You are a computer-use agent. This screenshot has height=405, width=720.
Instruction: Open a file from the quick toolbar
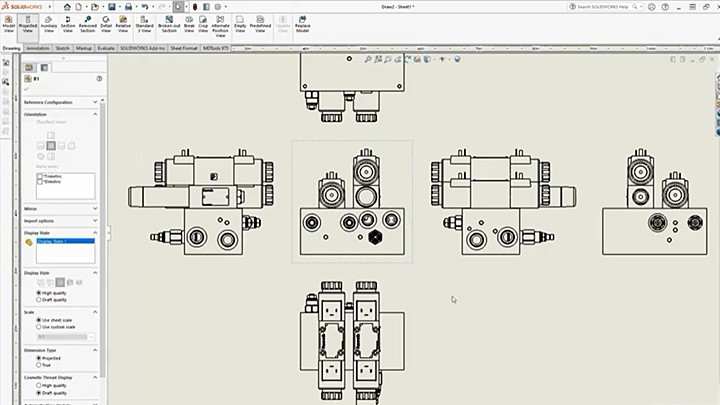click(95, 7)
